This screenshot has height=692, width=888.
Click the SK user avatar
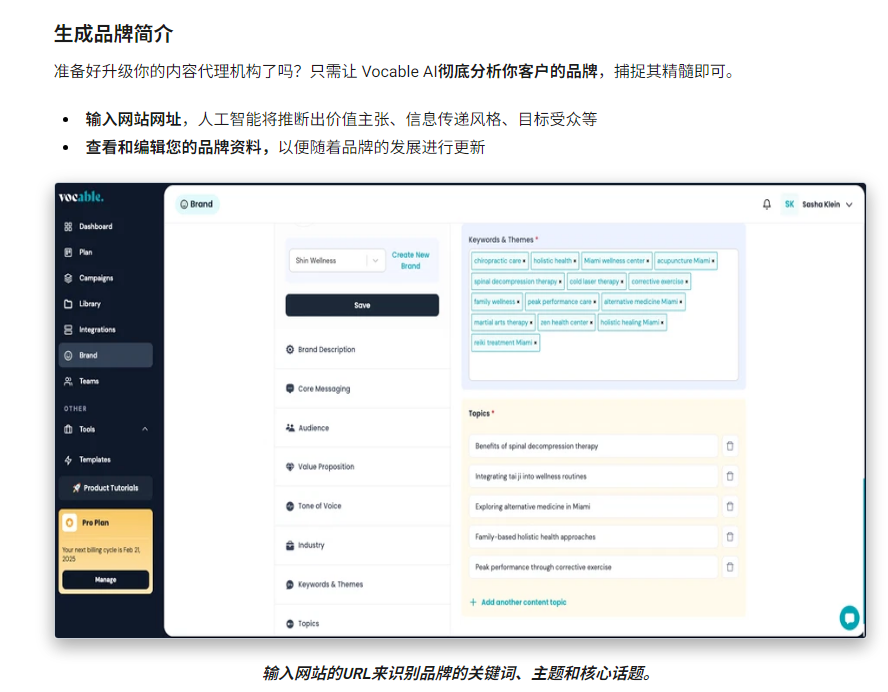point(789,204)
